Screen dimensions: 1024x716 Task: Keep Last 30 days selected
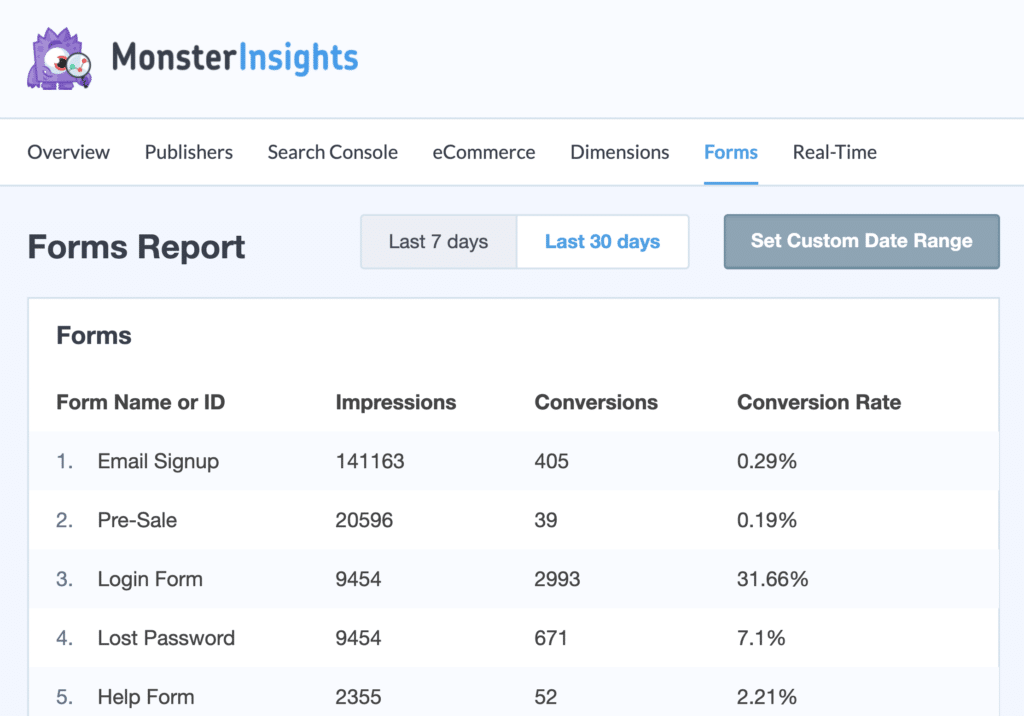[x=602, y=241]
